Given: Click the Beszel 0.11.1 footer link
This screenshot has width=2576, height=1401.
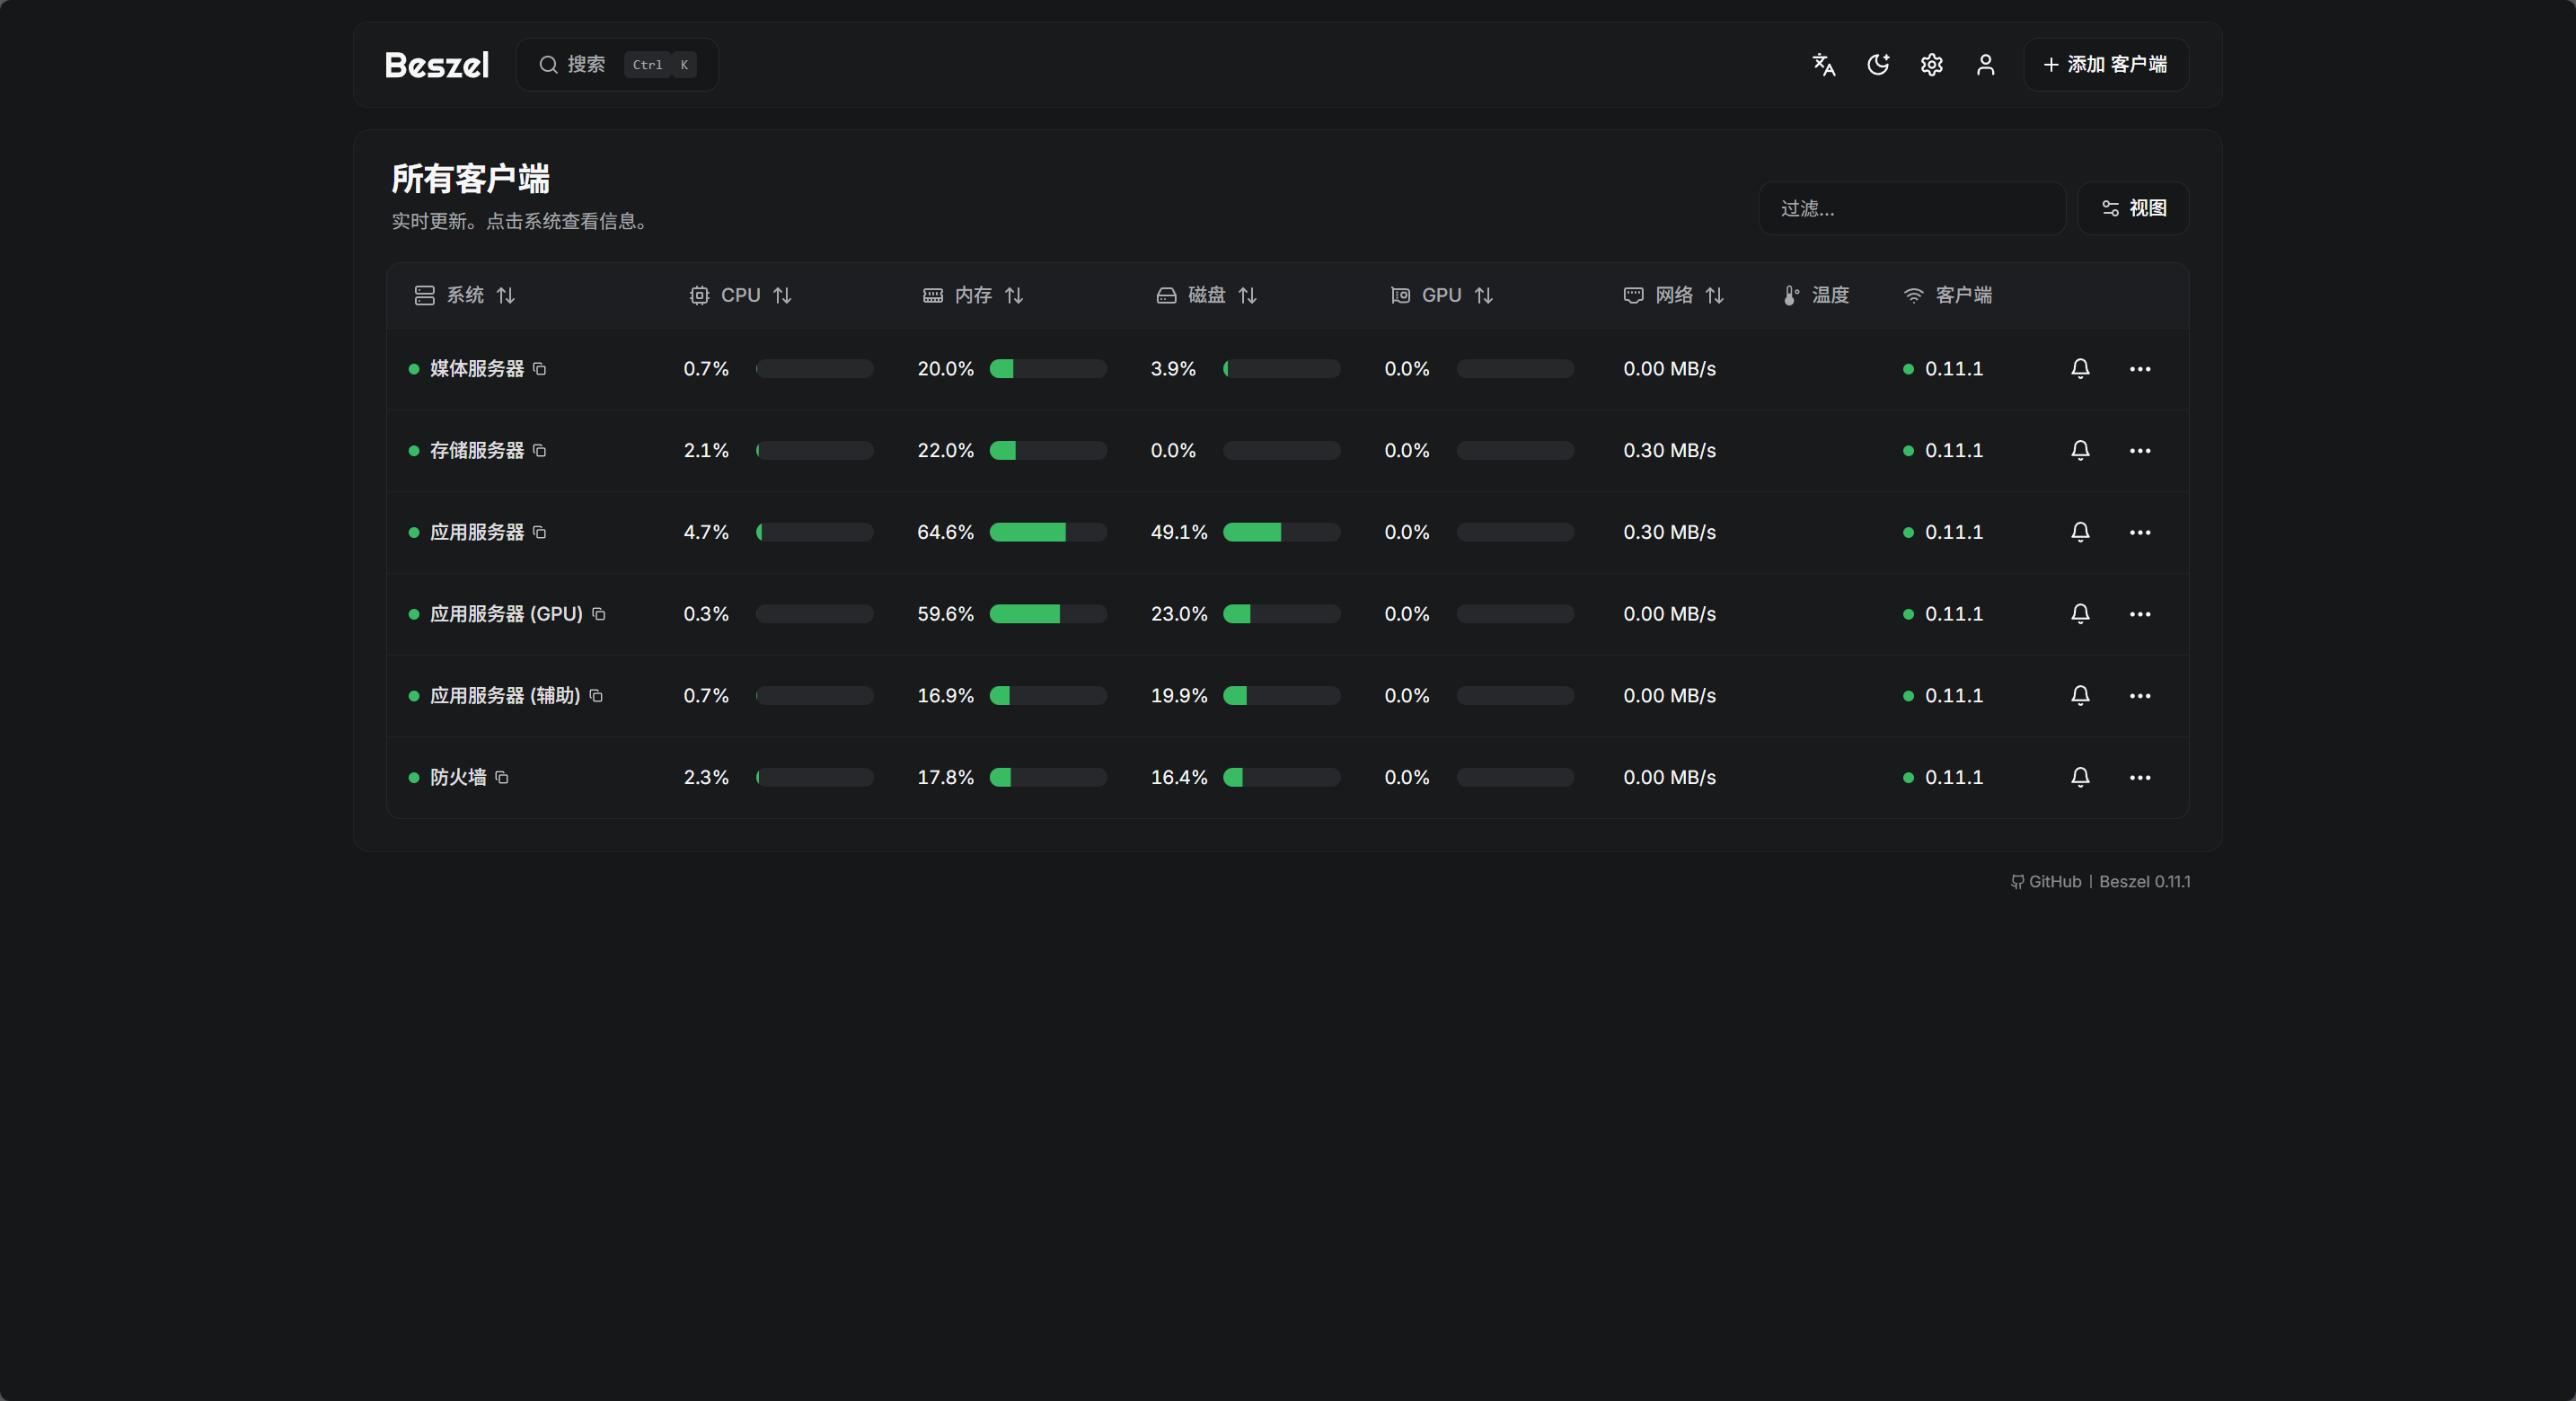Looking at the screenshot, I should 2145,882.
